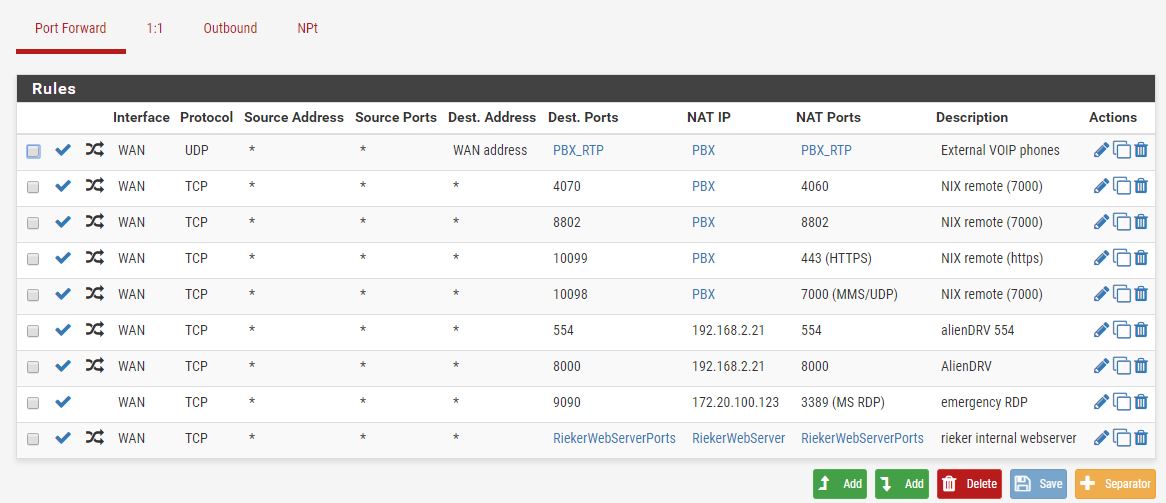Click pencil icon for alienDRV 554 rule
The image size is (1166, 503).
[1101, 331]
